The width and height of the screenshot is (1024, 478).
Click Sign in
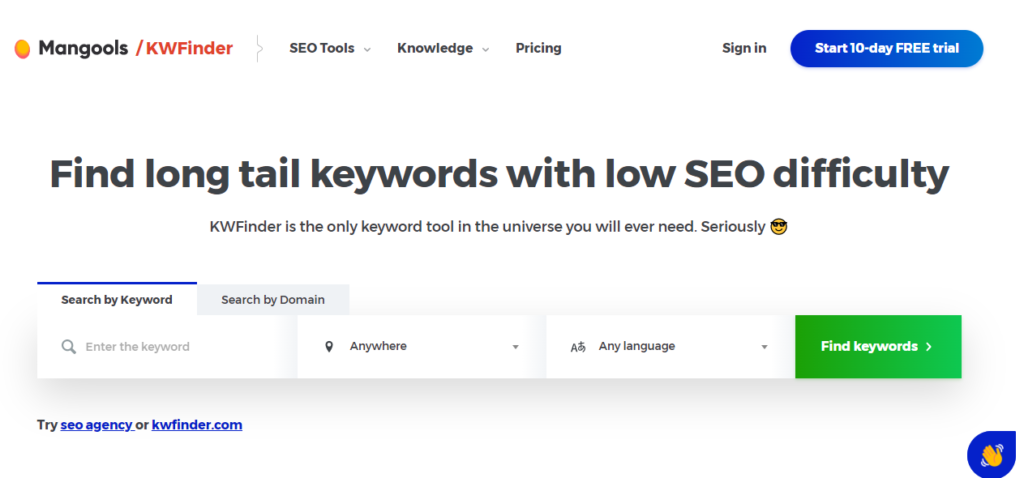pos(744,48)
